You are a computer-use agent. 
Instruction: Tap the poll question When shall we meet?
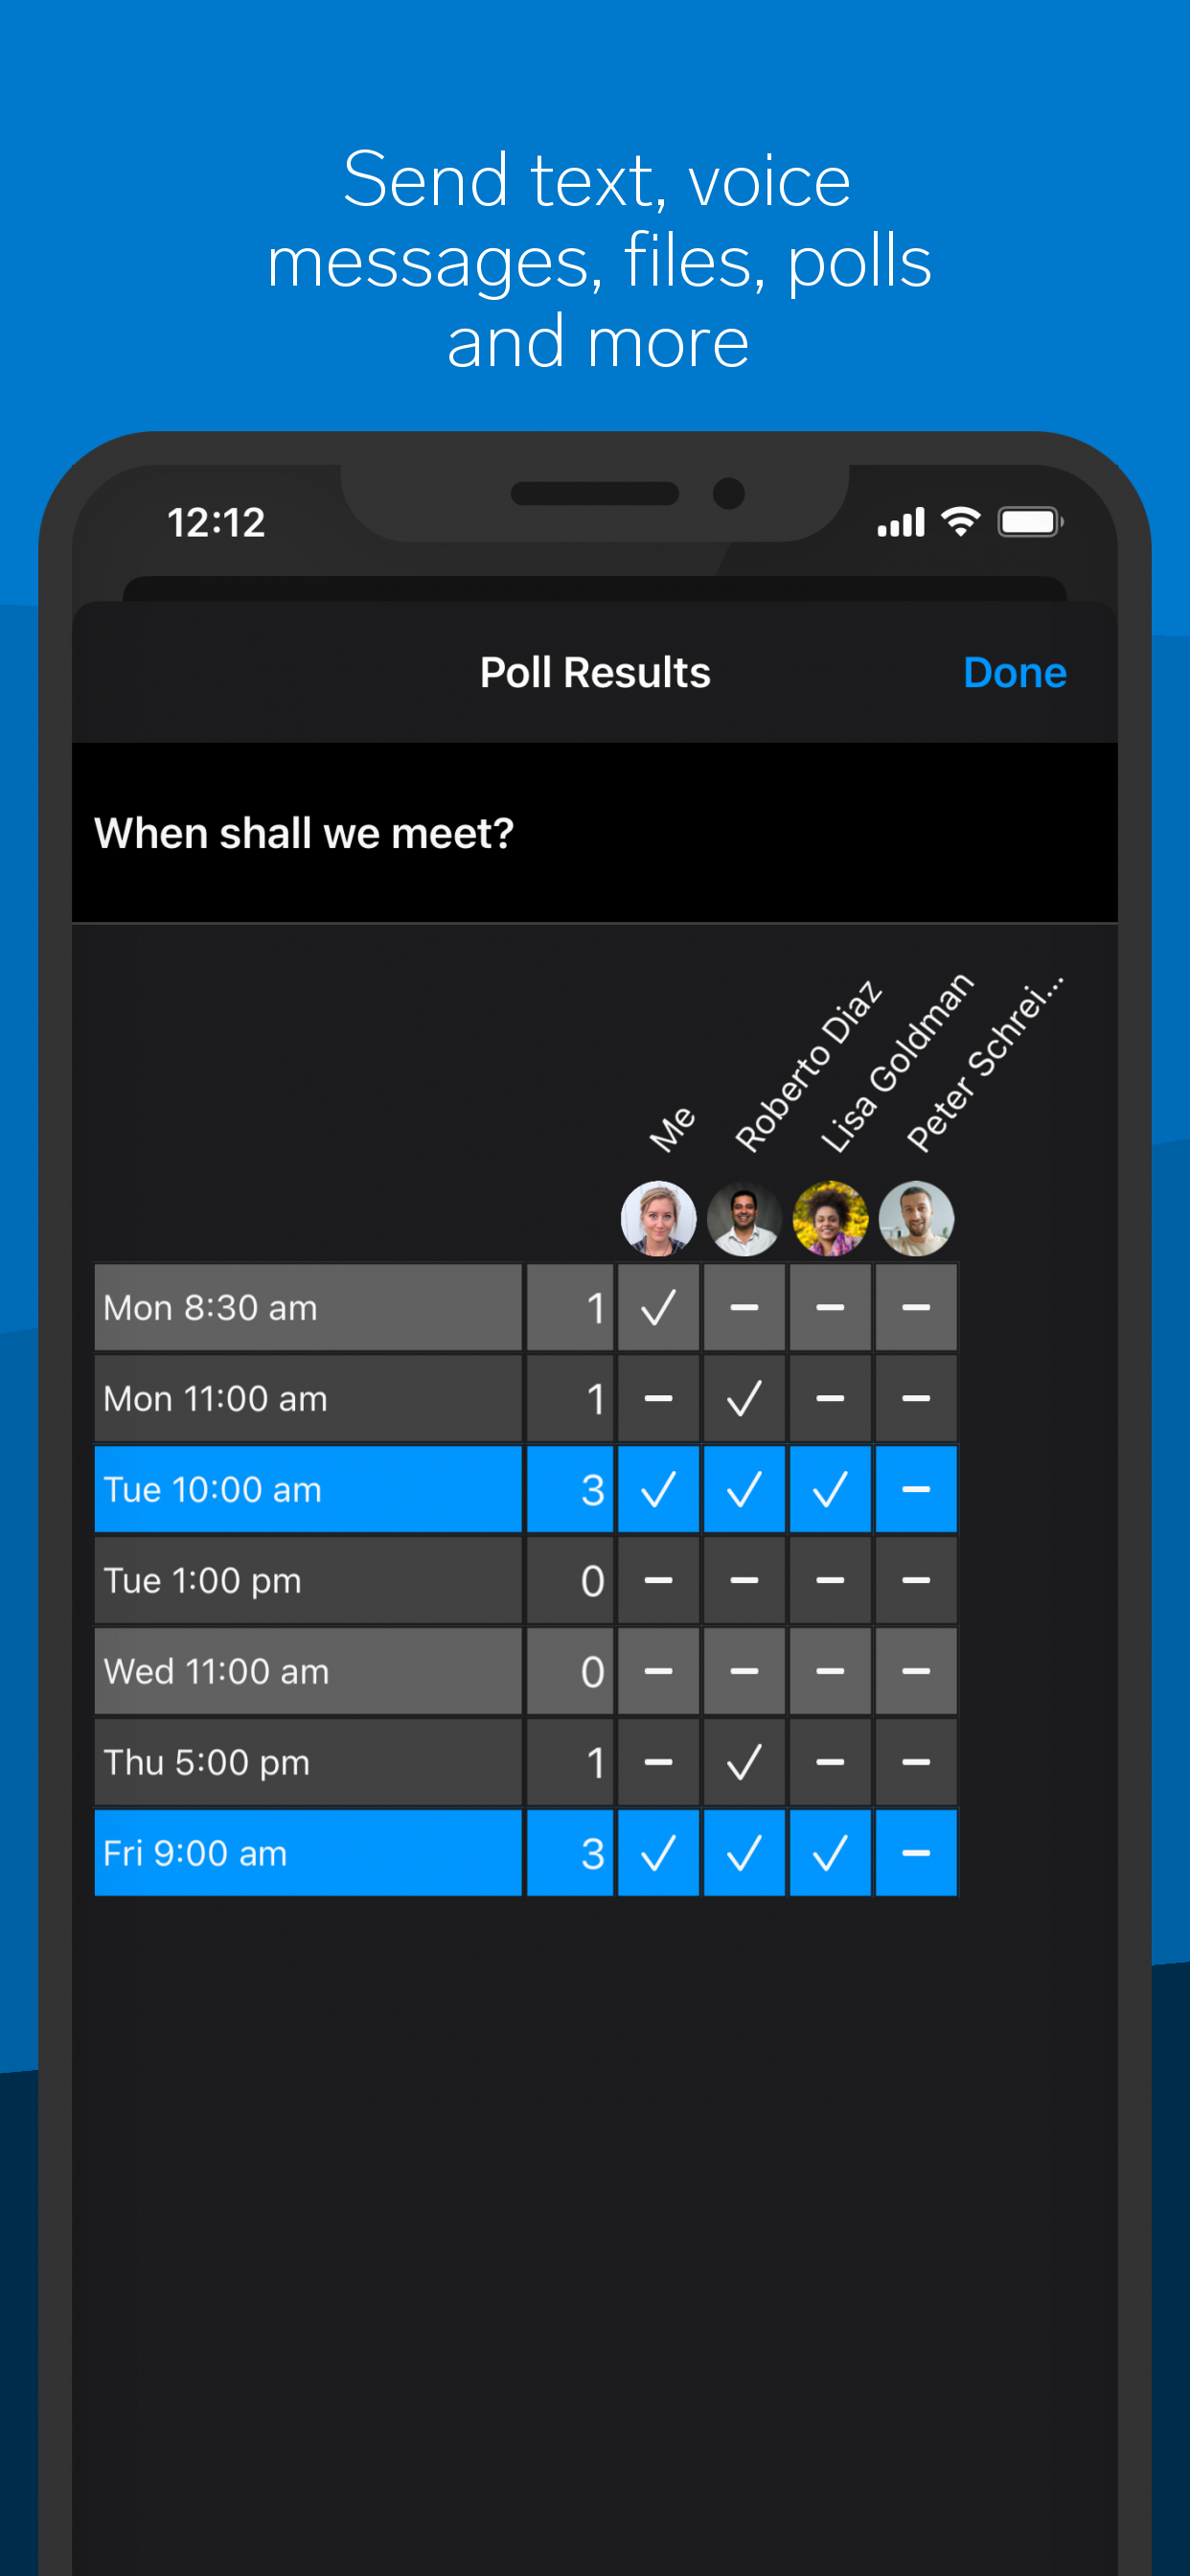304,833
